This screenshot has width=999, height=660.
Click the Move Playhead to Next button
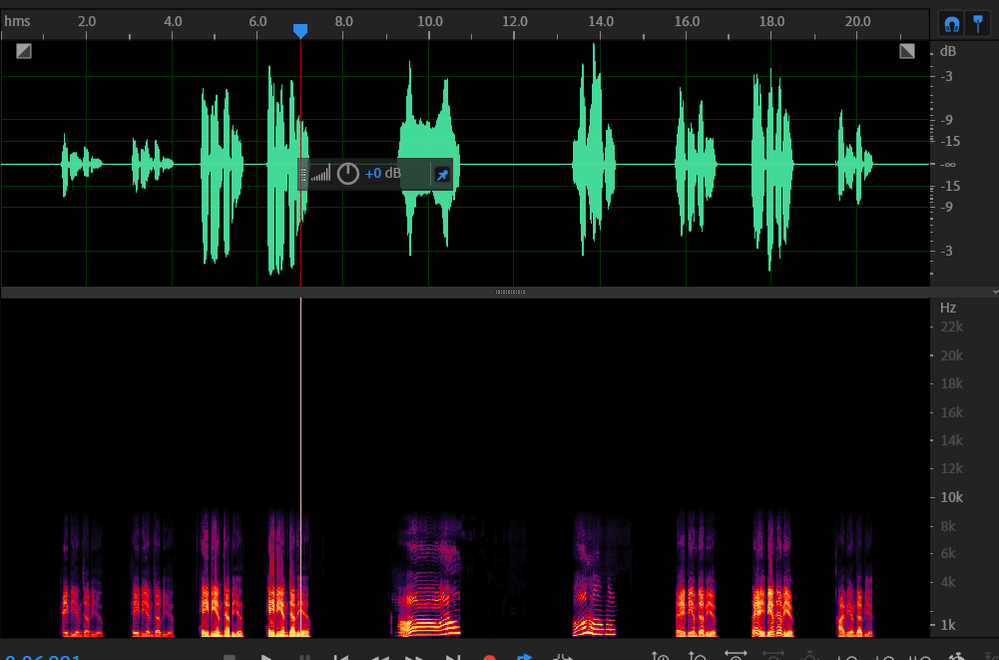tap(453, 656)
